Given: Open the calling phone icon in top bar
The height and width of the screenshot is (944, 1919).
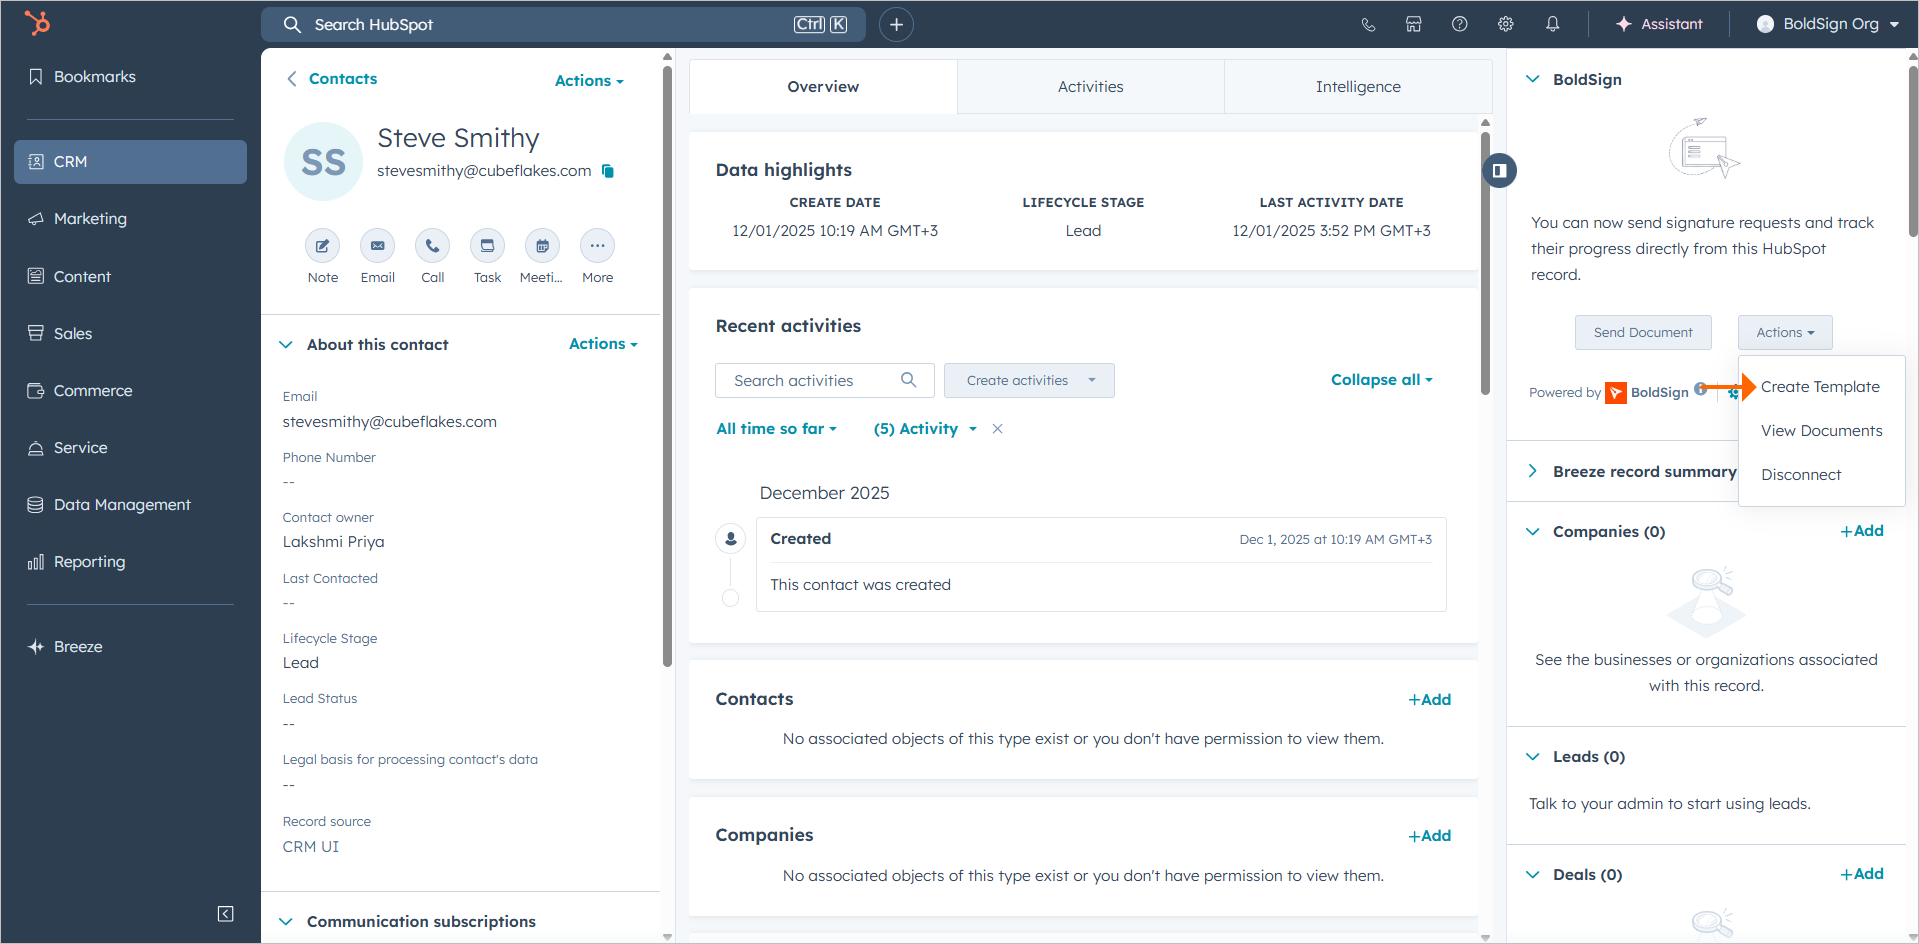Looking at the screenshot, I should point(1368,24).
